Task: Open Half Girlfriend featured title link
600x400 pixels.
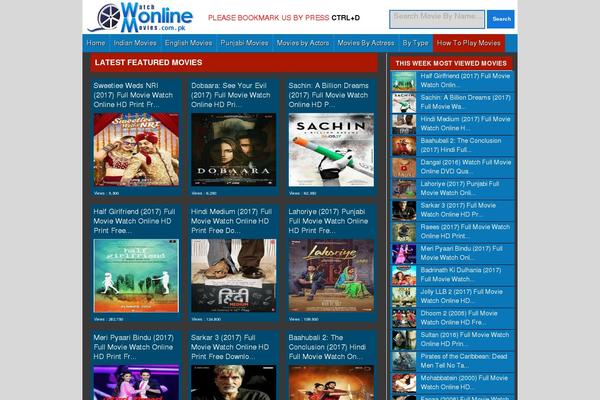Action: (x=134, y=221)
